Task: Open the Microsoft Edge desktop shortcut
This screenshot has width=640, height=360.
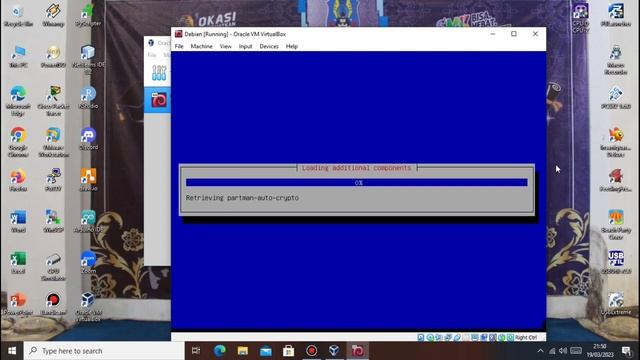Action: [18, 101]
